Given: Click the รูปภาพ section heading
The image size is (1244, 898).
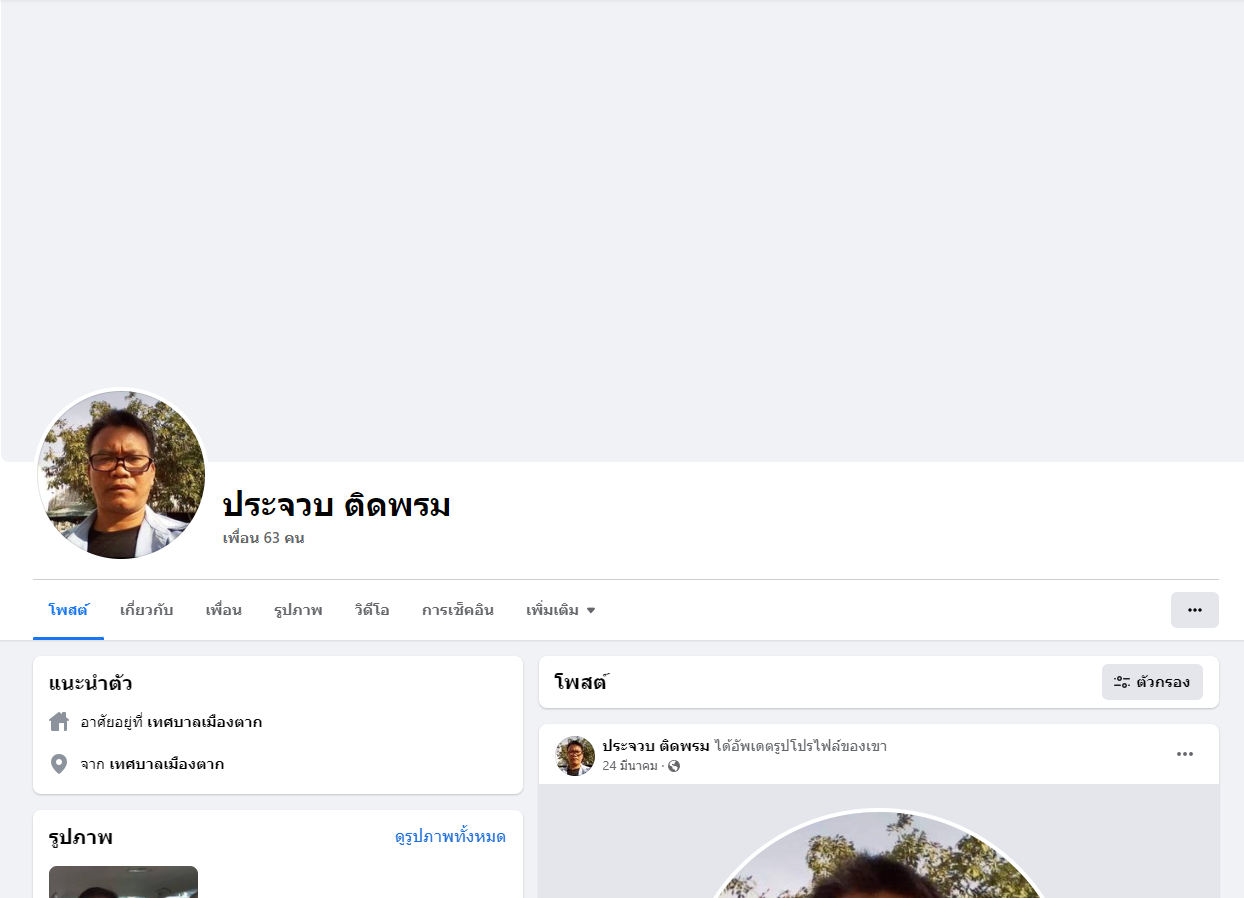Looking at the screenshot, I should coord(81,837).
